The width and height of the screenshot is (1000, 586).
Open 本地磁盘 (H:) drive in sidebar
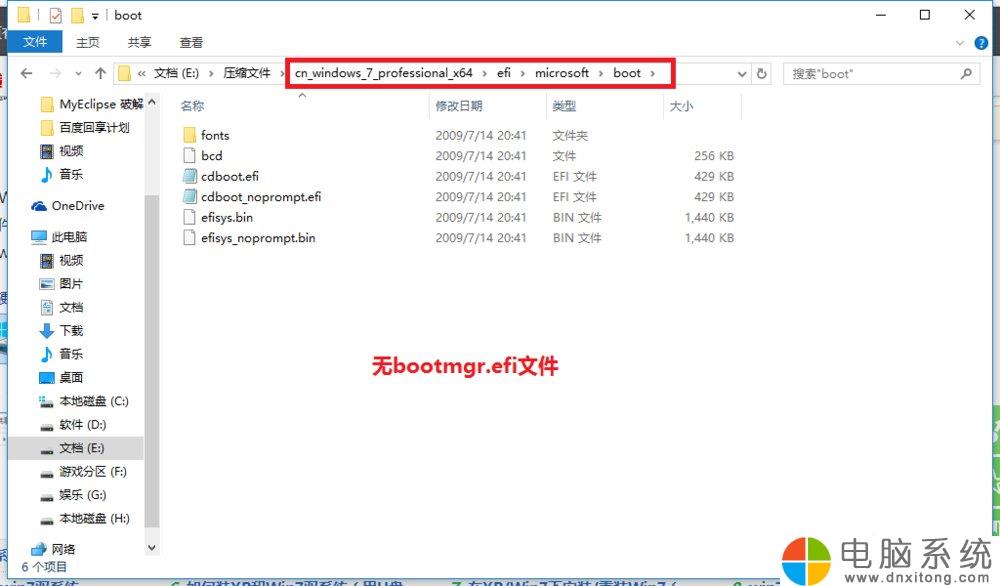pyautogui.click(x=85, y=519)
